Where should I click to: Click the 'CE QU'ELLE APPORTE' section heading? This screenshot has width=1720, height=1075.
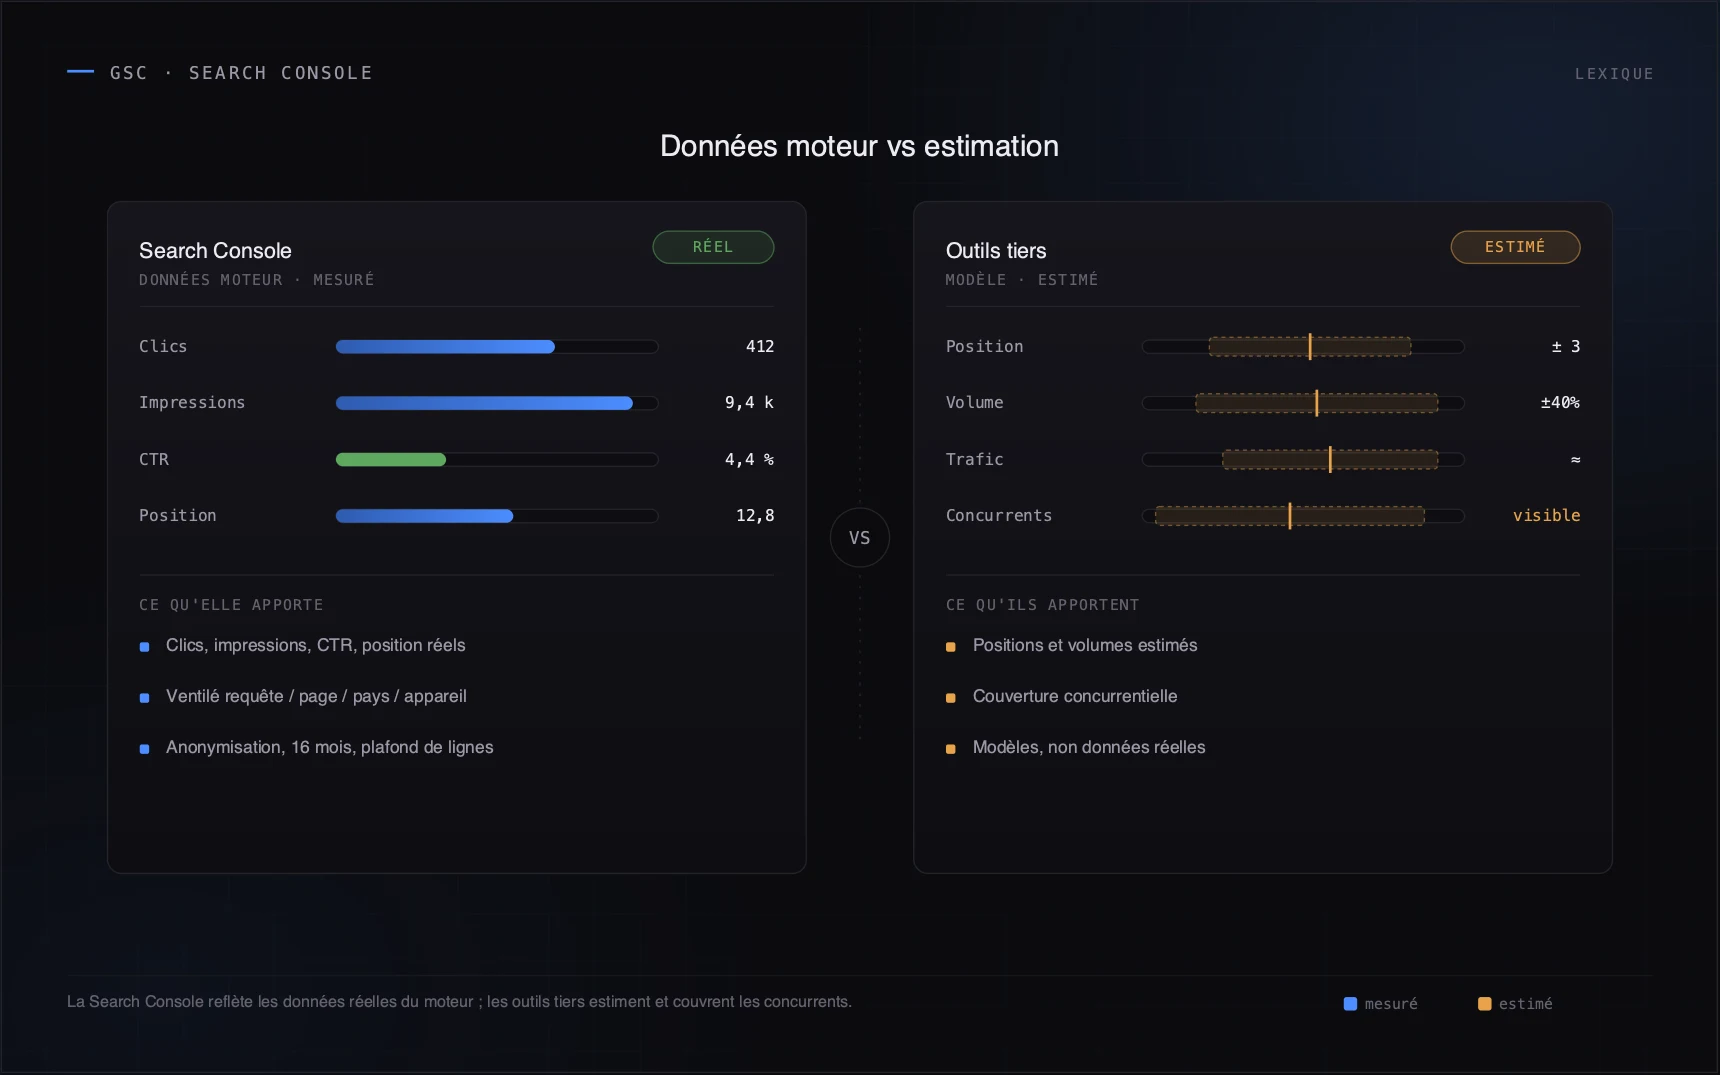(231, 605)
